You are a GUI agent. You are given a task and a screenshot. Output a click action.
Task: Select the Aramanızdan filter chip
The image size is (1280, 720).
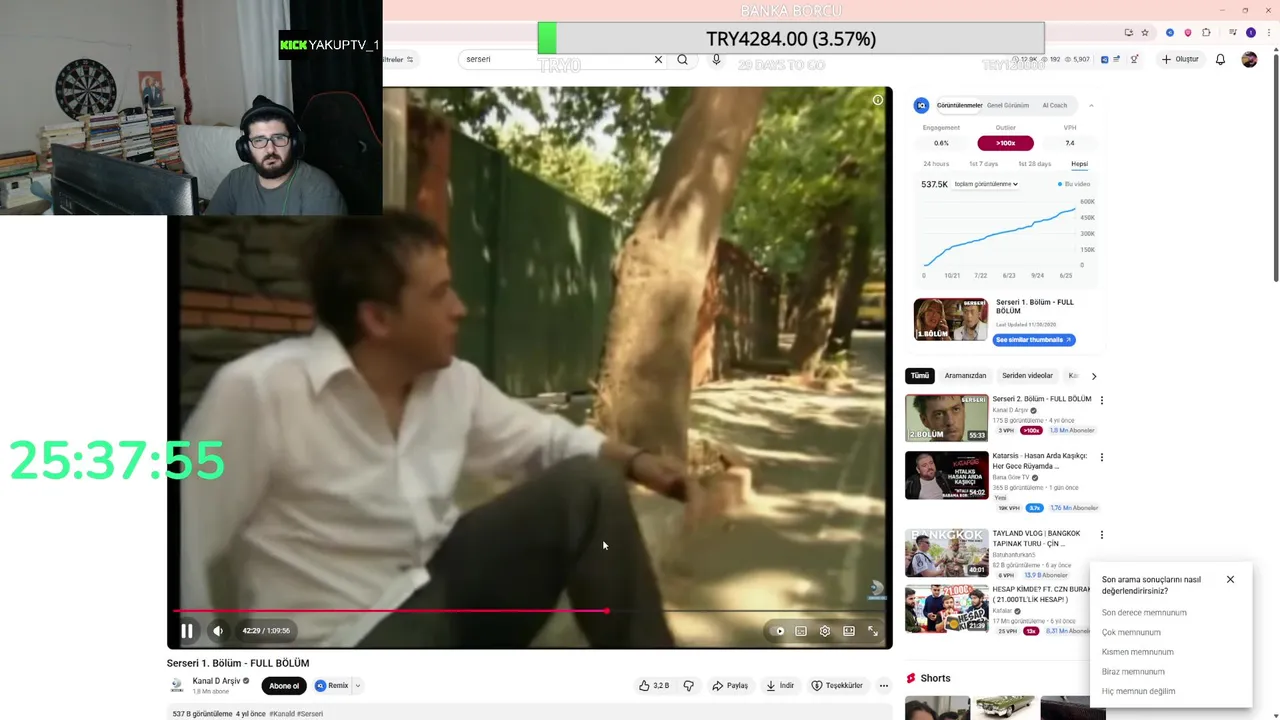(x=966, y=376)
